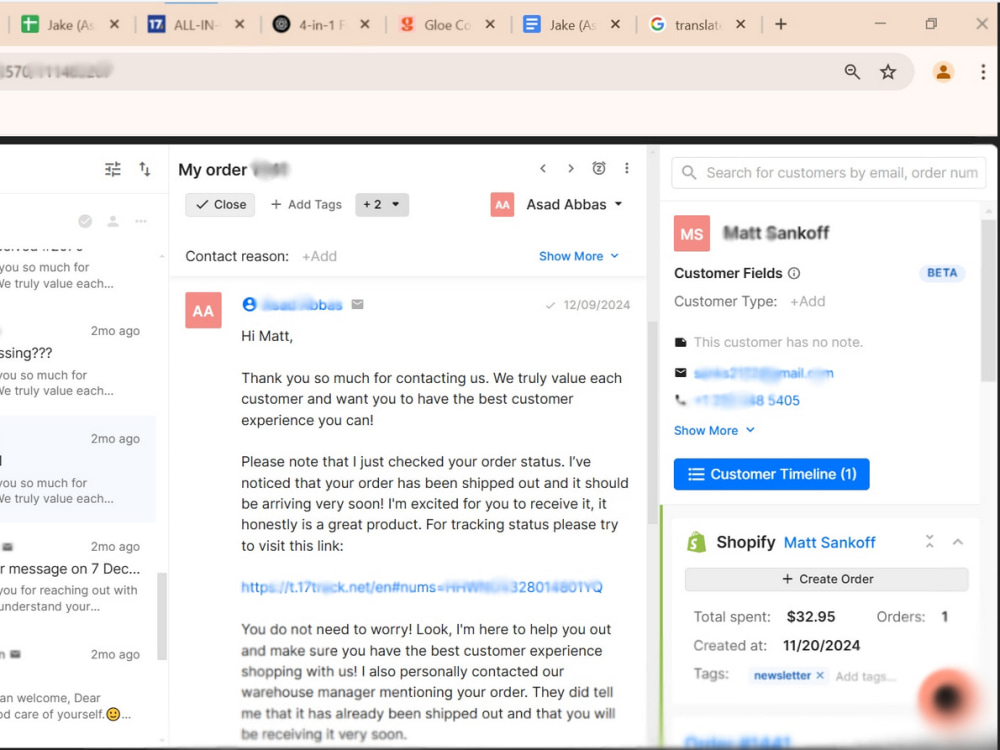The height and width of the screenshot is (750, 1000).
Task: Open Matt Sankoff Shopify profile link
Action: coord(829,543)
